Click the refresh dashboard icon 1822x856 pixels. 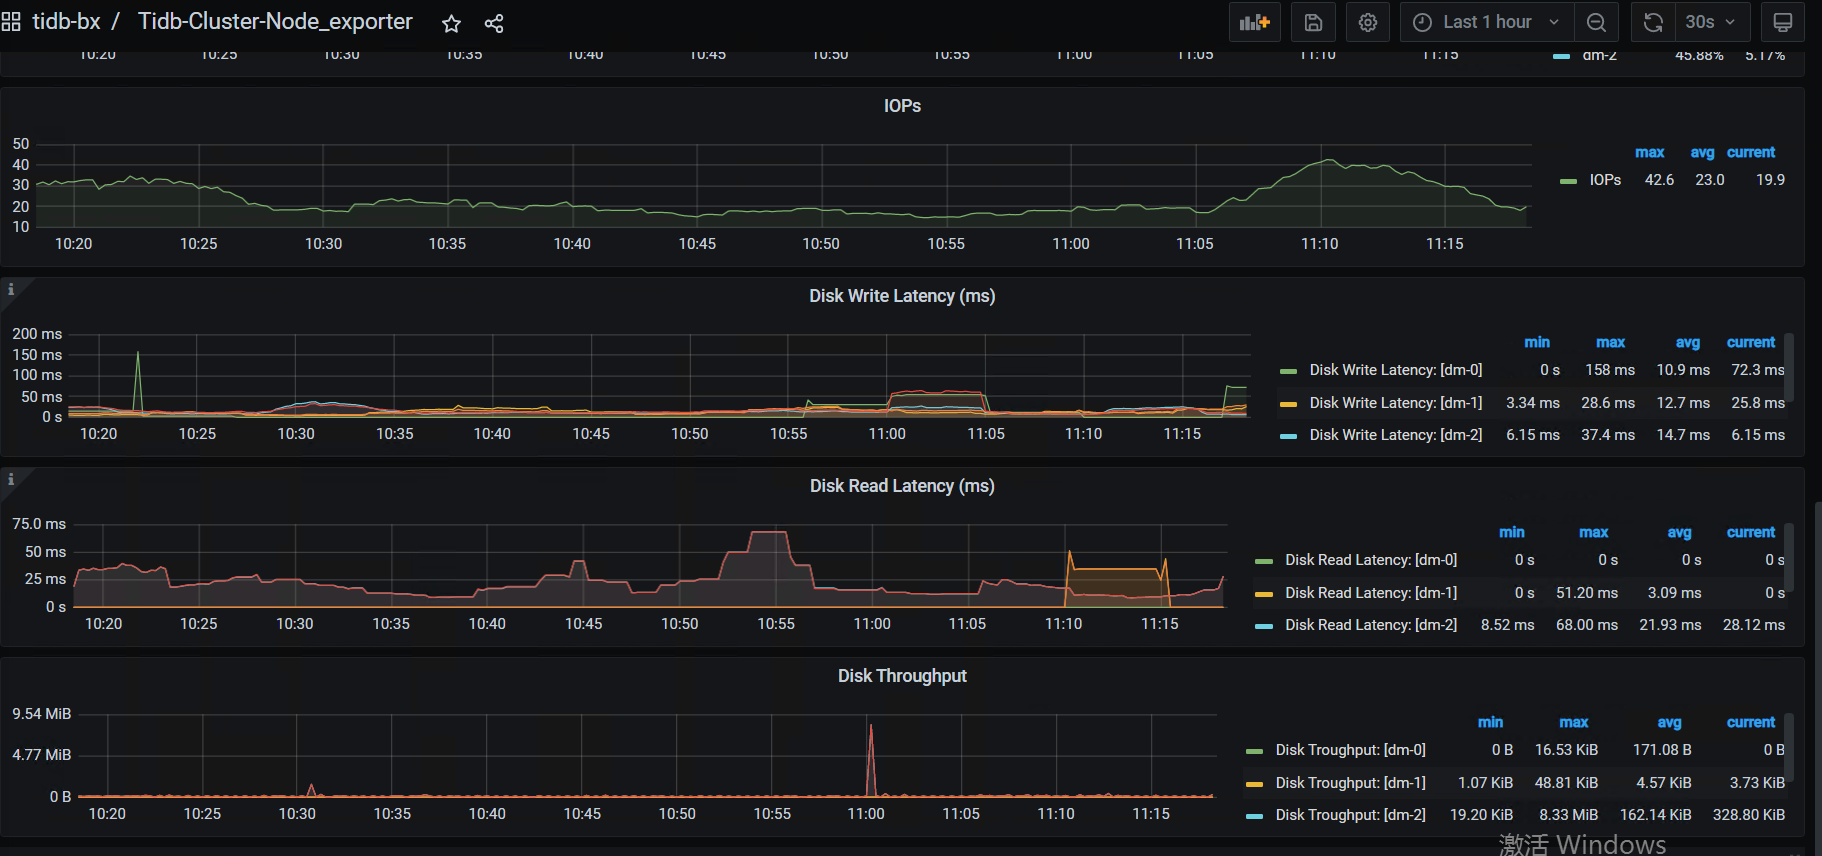pyautogui.click(x=1653, y=22)
